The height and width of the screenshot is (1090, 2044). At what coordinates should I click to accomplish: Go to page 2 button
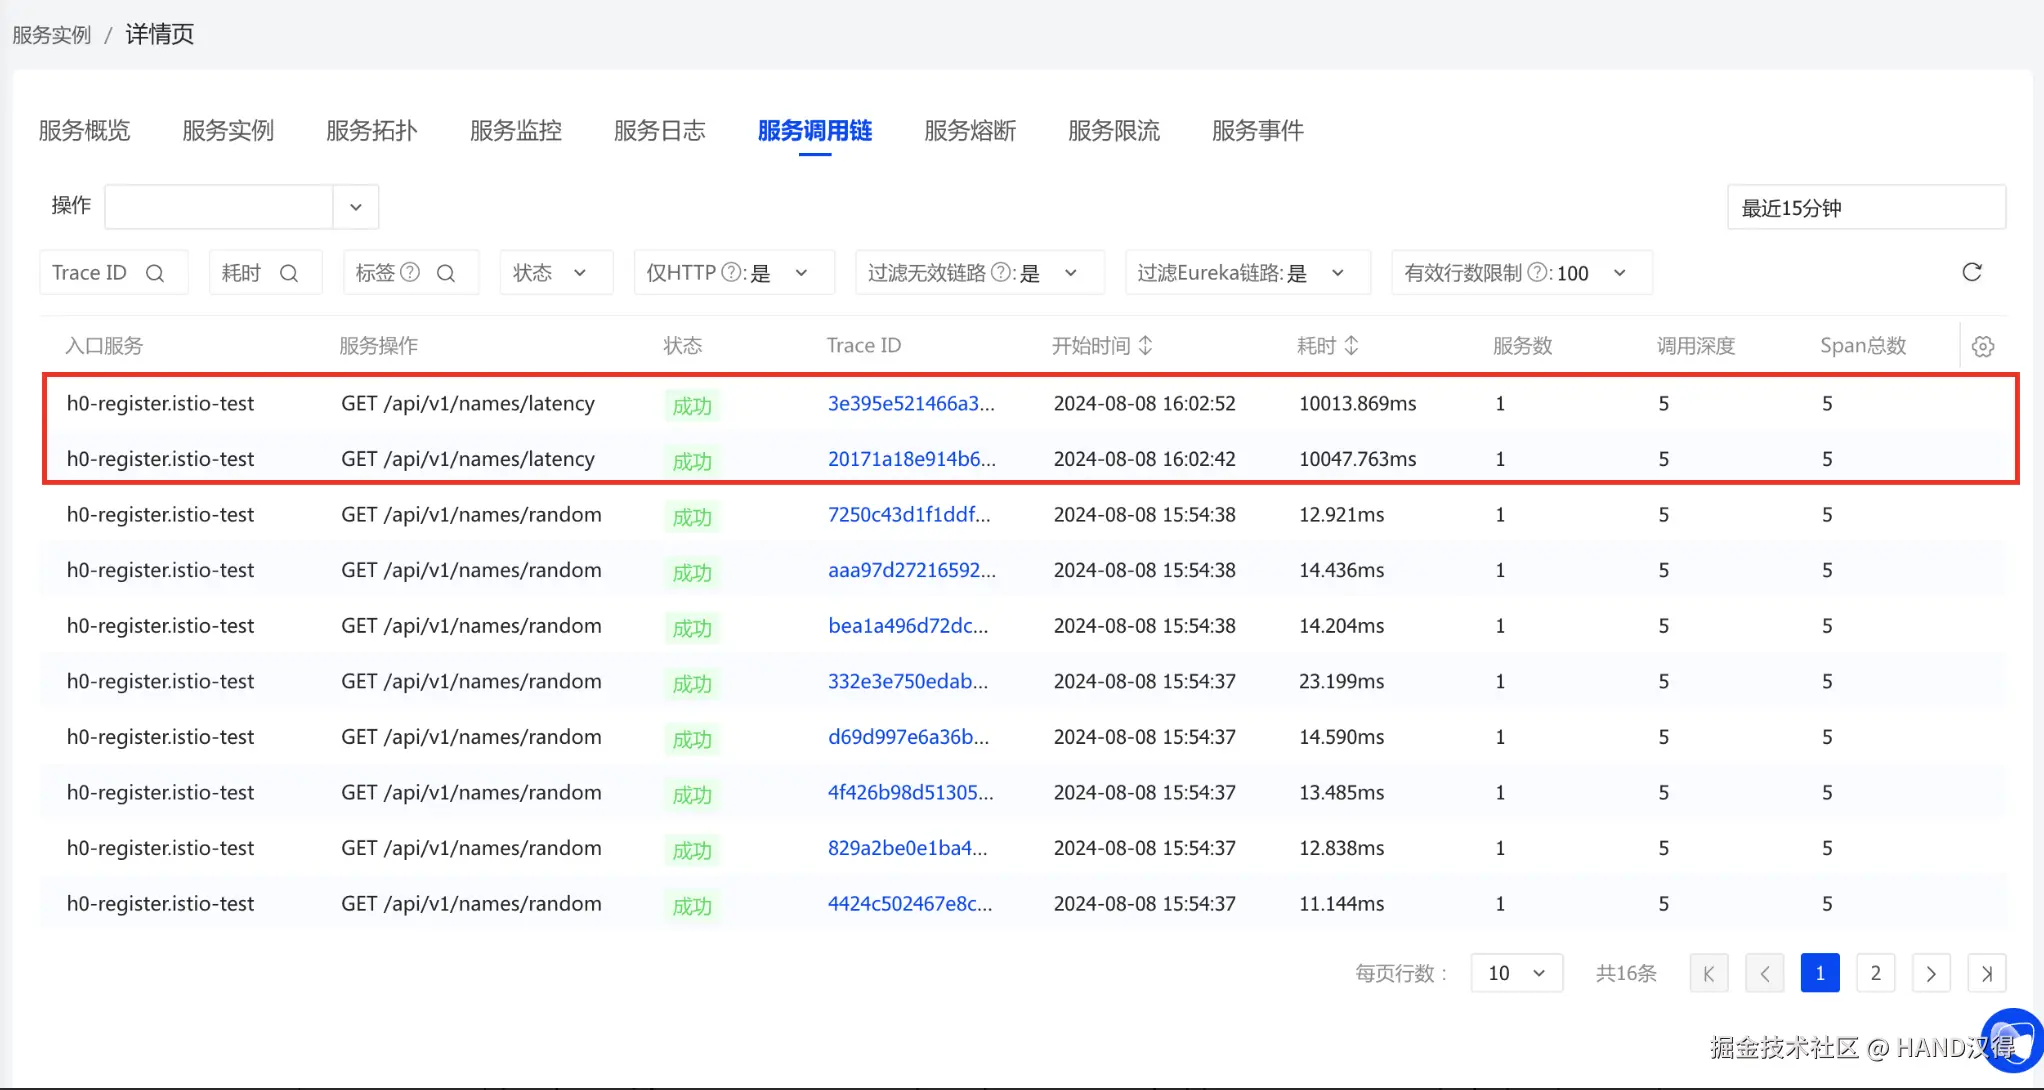click(1875, 973)
